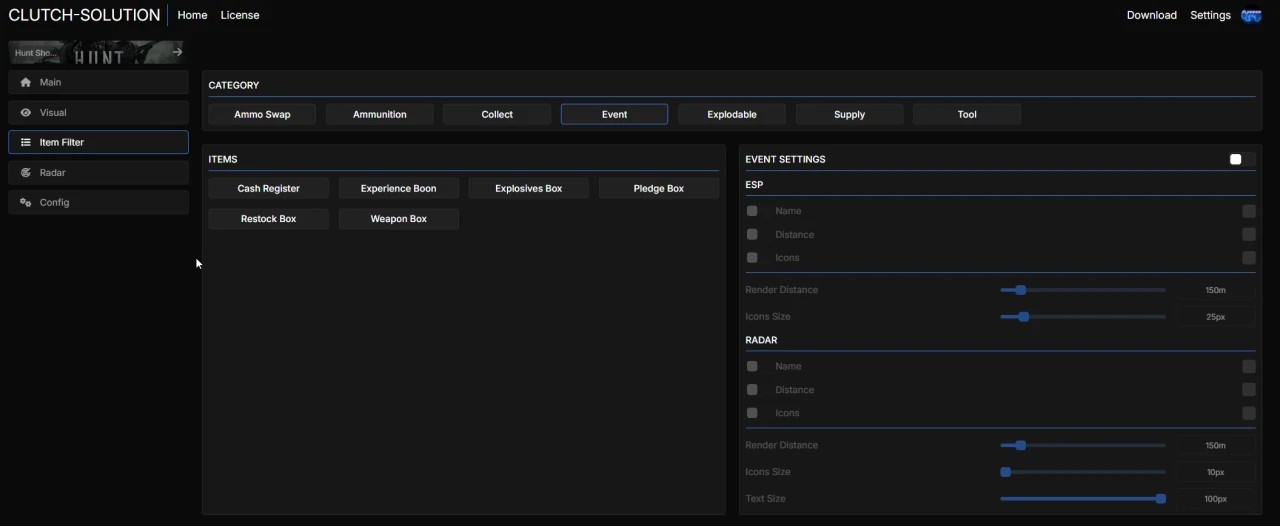The height and width of the screenshot is (526, 1280).
Task: Open Radar Icons color swatch
Action: (1249, 412)
